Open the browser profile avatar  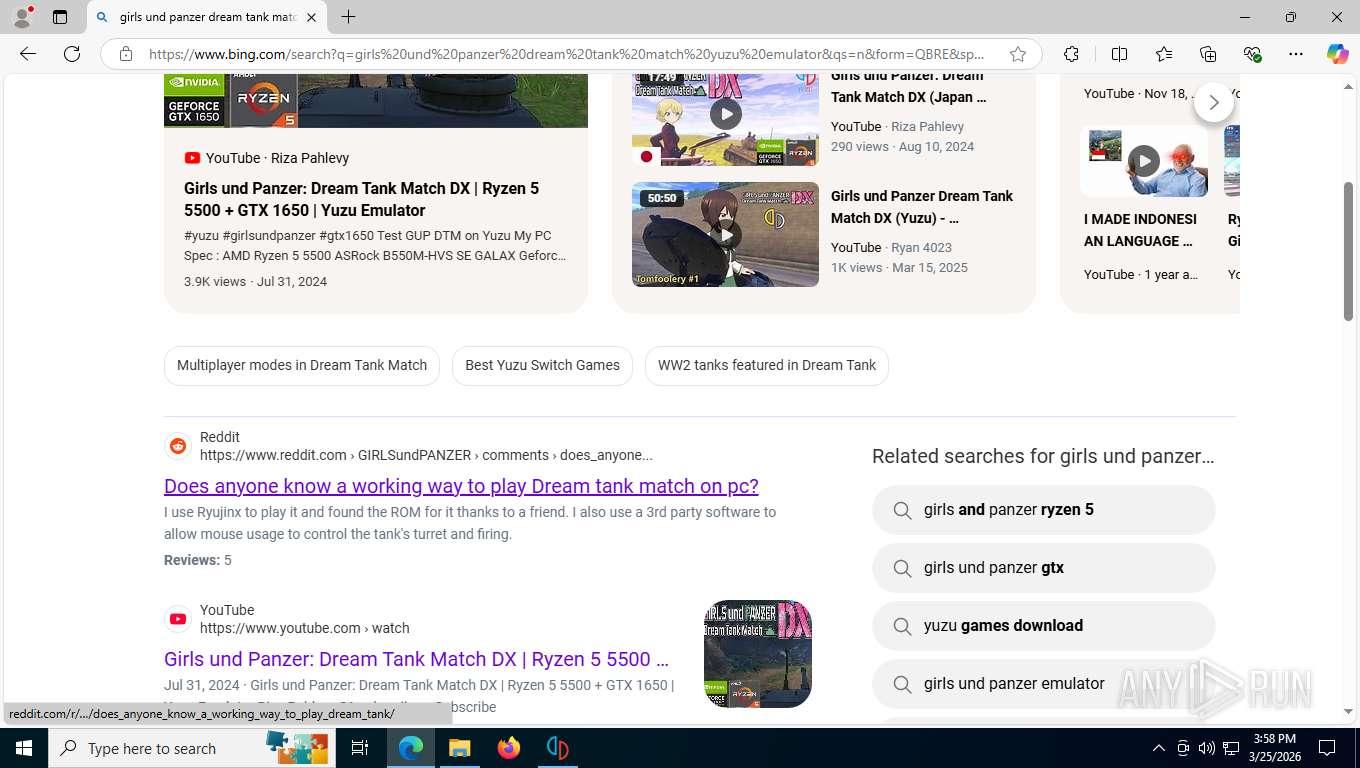(22, 17)
